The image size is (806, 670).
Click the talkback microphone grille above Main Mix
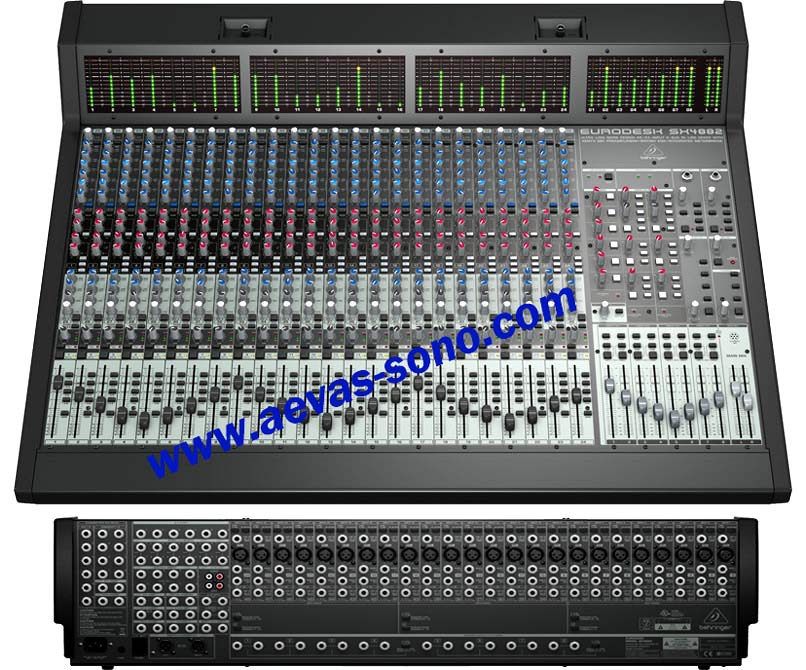click(734, 337)
